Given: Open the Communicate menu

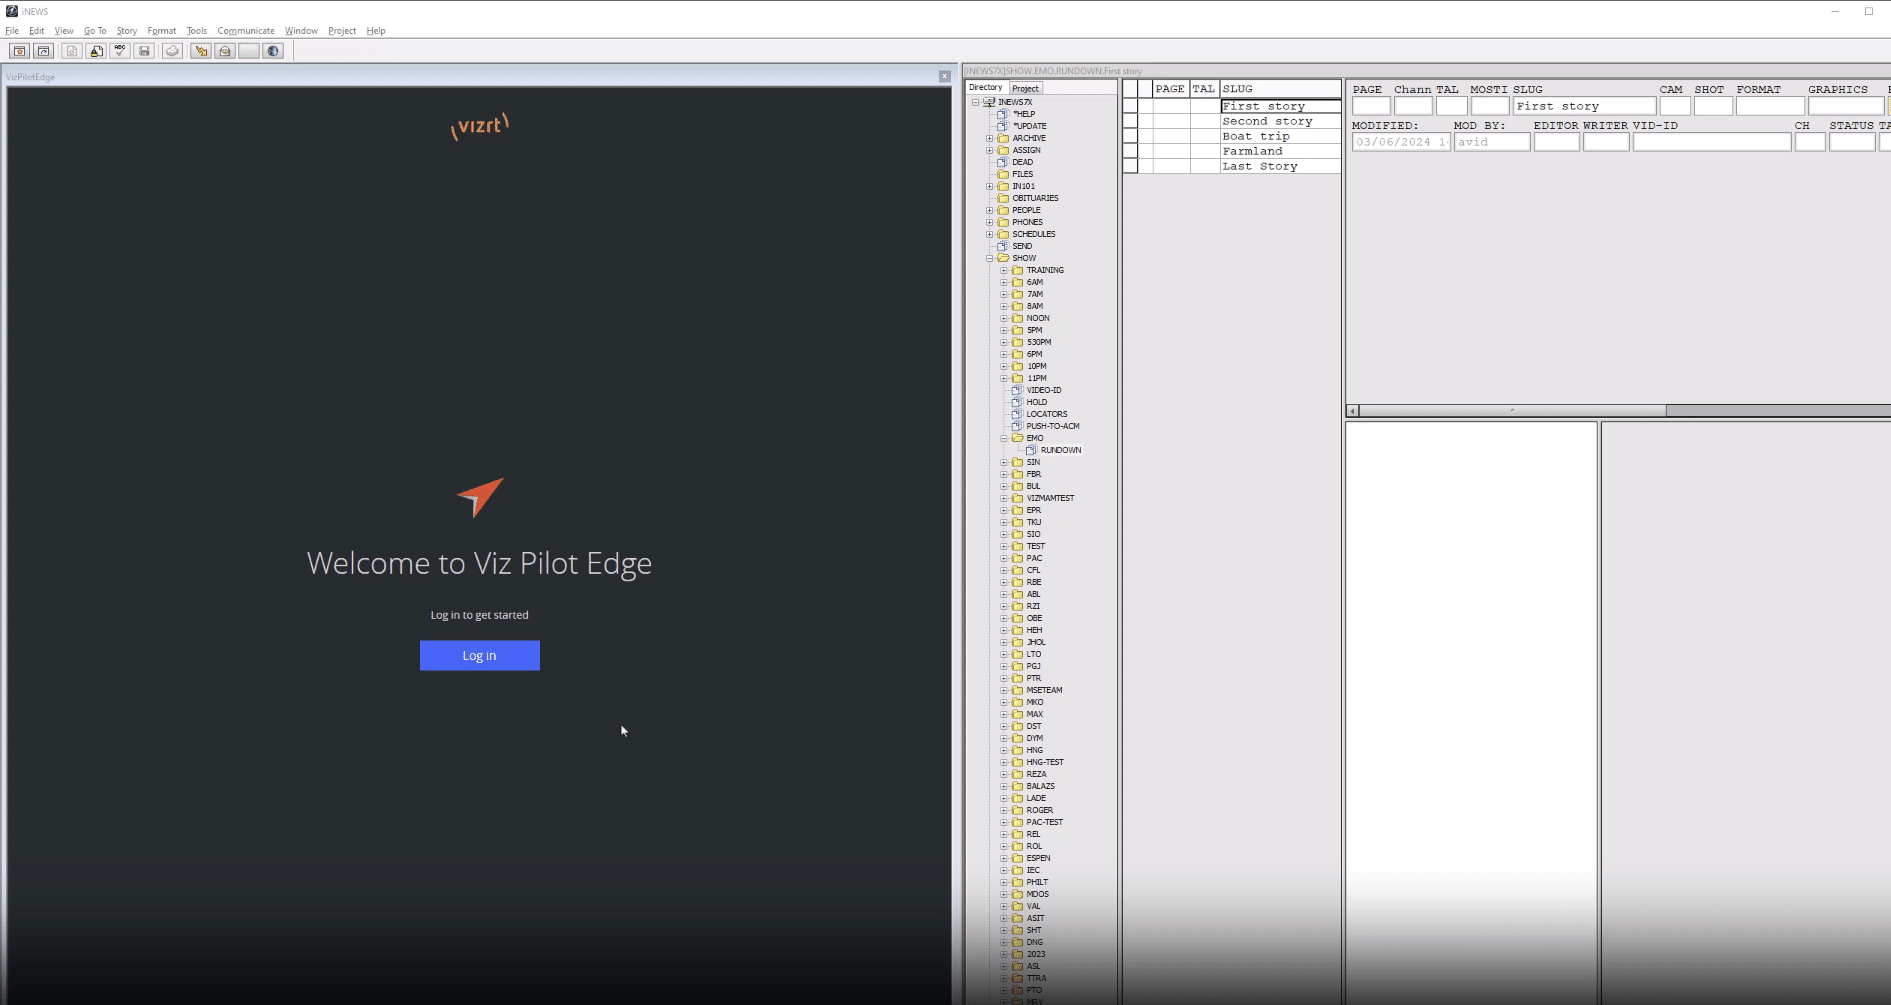Looking at the screenshot, I should [245, 30].
